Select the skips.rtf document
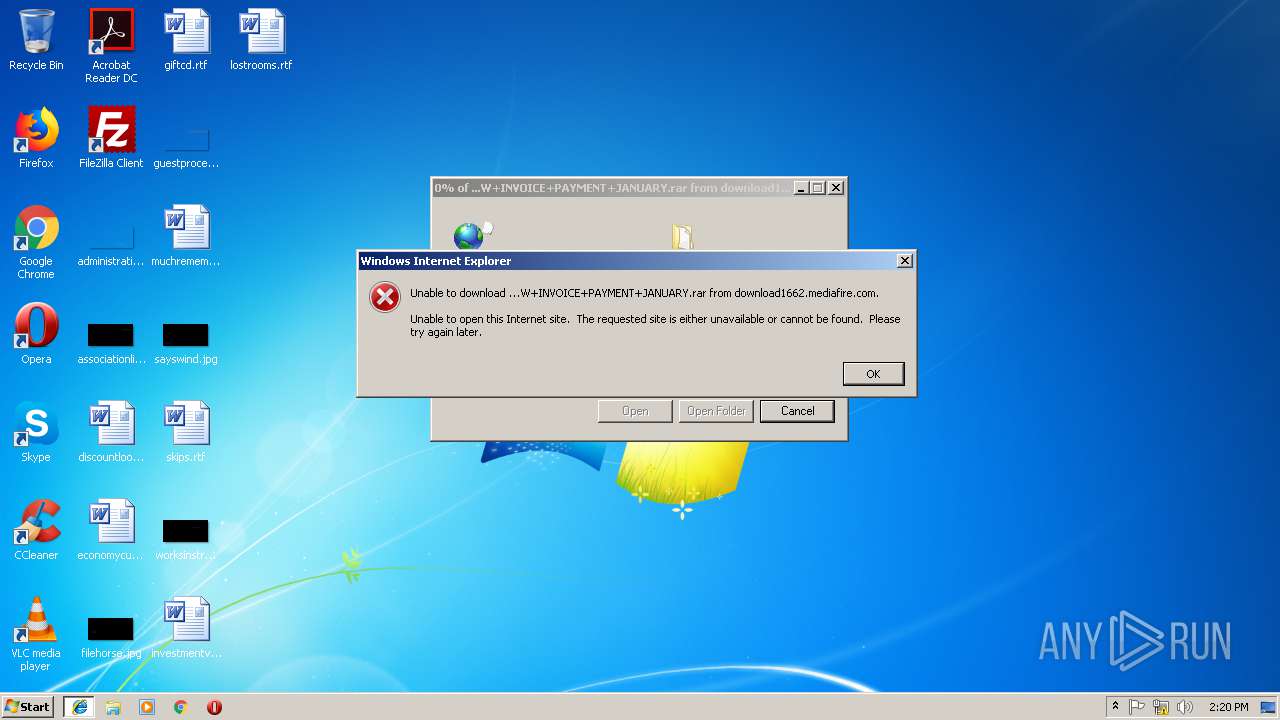 click(x=186, y=432)
